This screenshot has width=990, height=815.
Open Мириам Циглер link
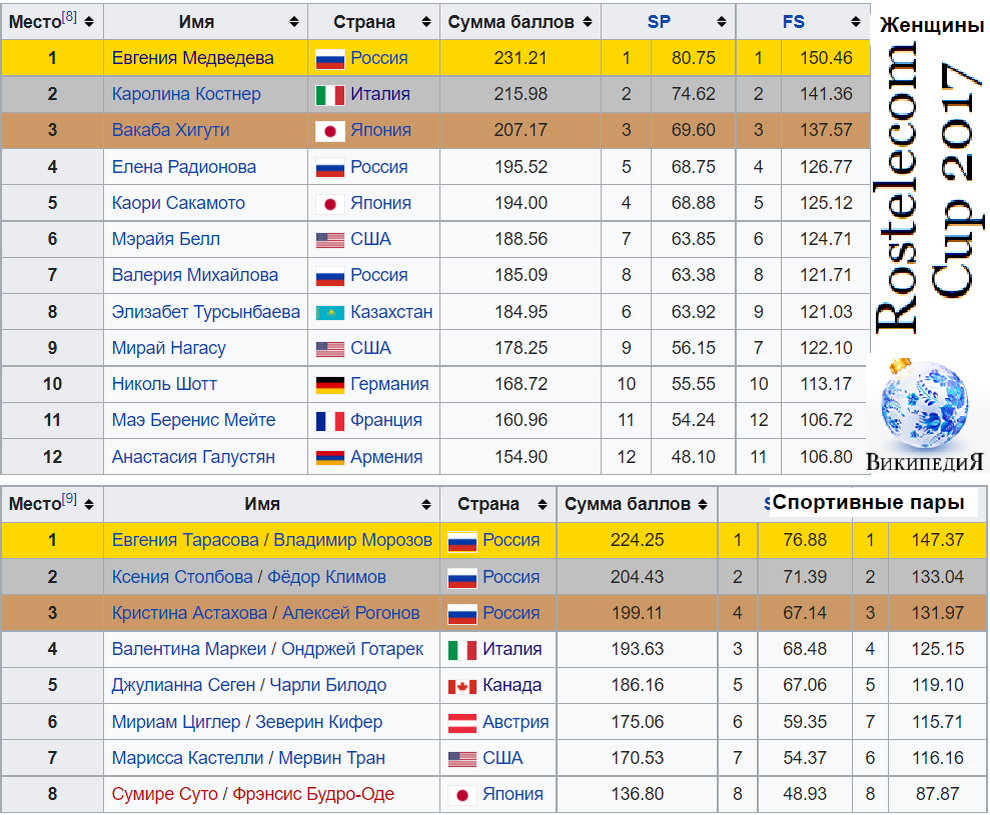[176, 722]
